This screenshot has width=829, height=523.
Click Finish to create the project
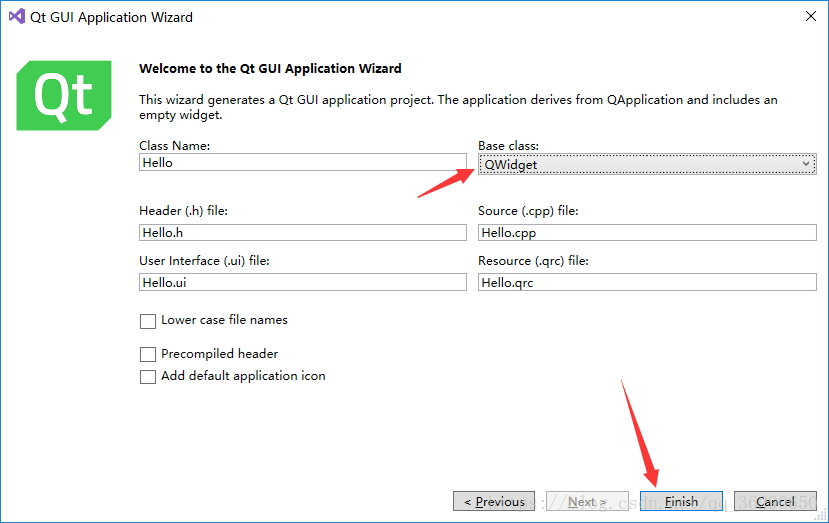pyautogui.click(x=681, y=501)
